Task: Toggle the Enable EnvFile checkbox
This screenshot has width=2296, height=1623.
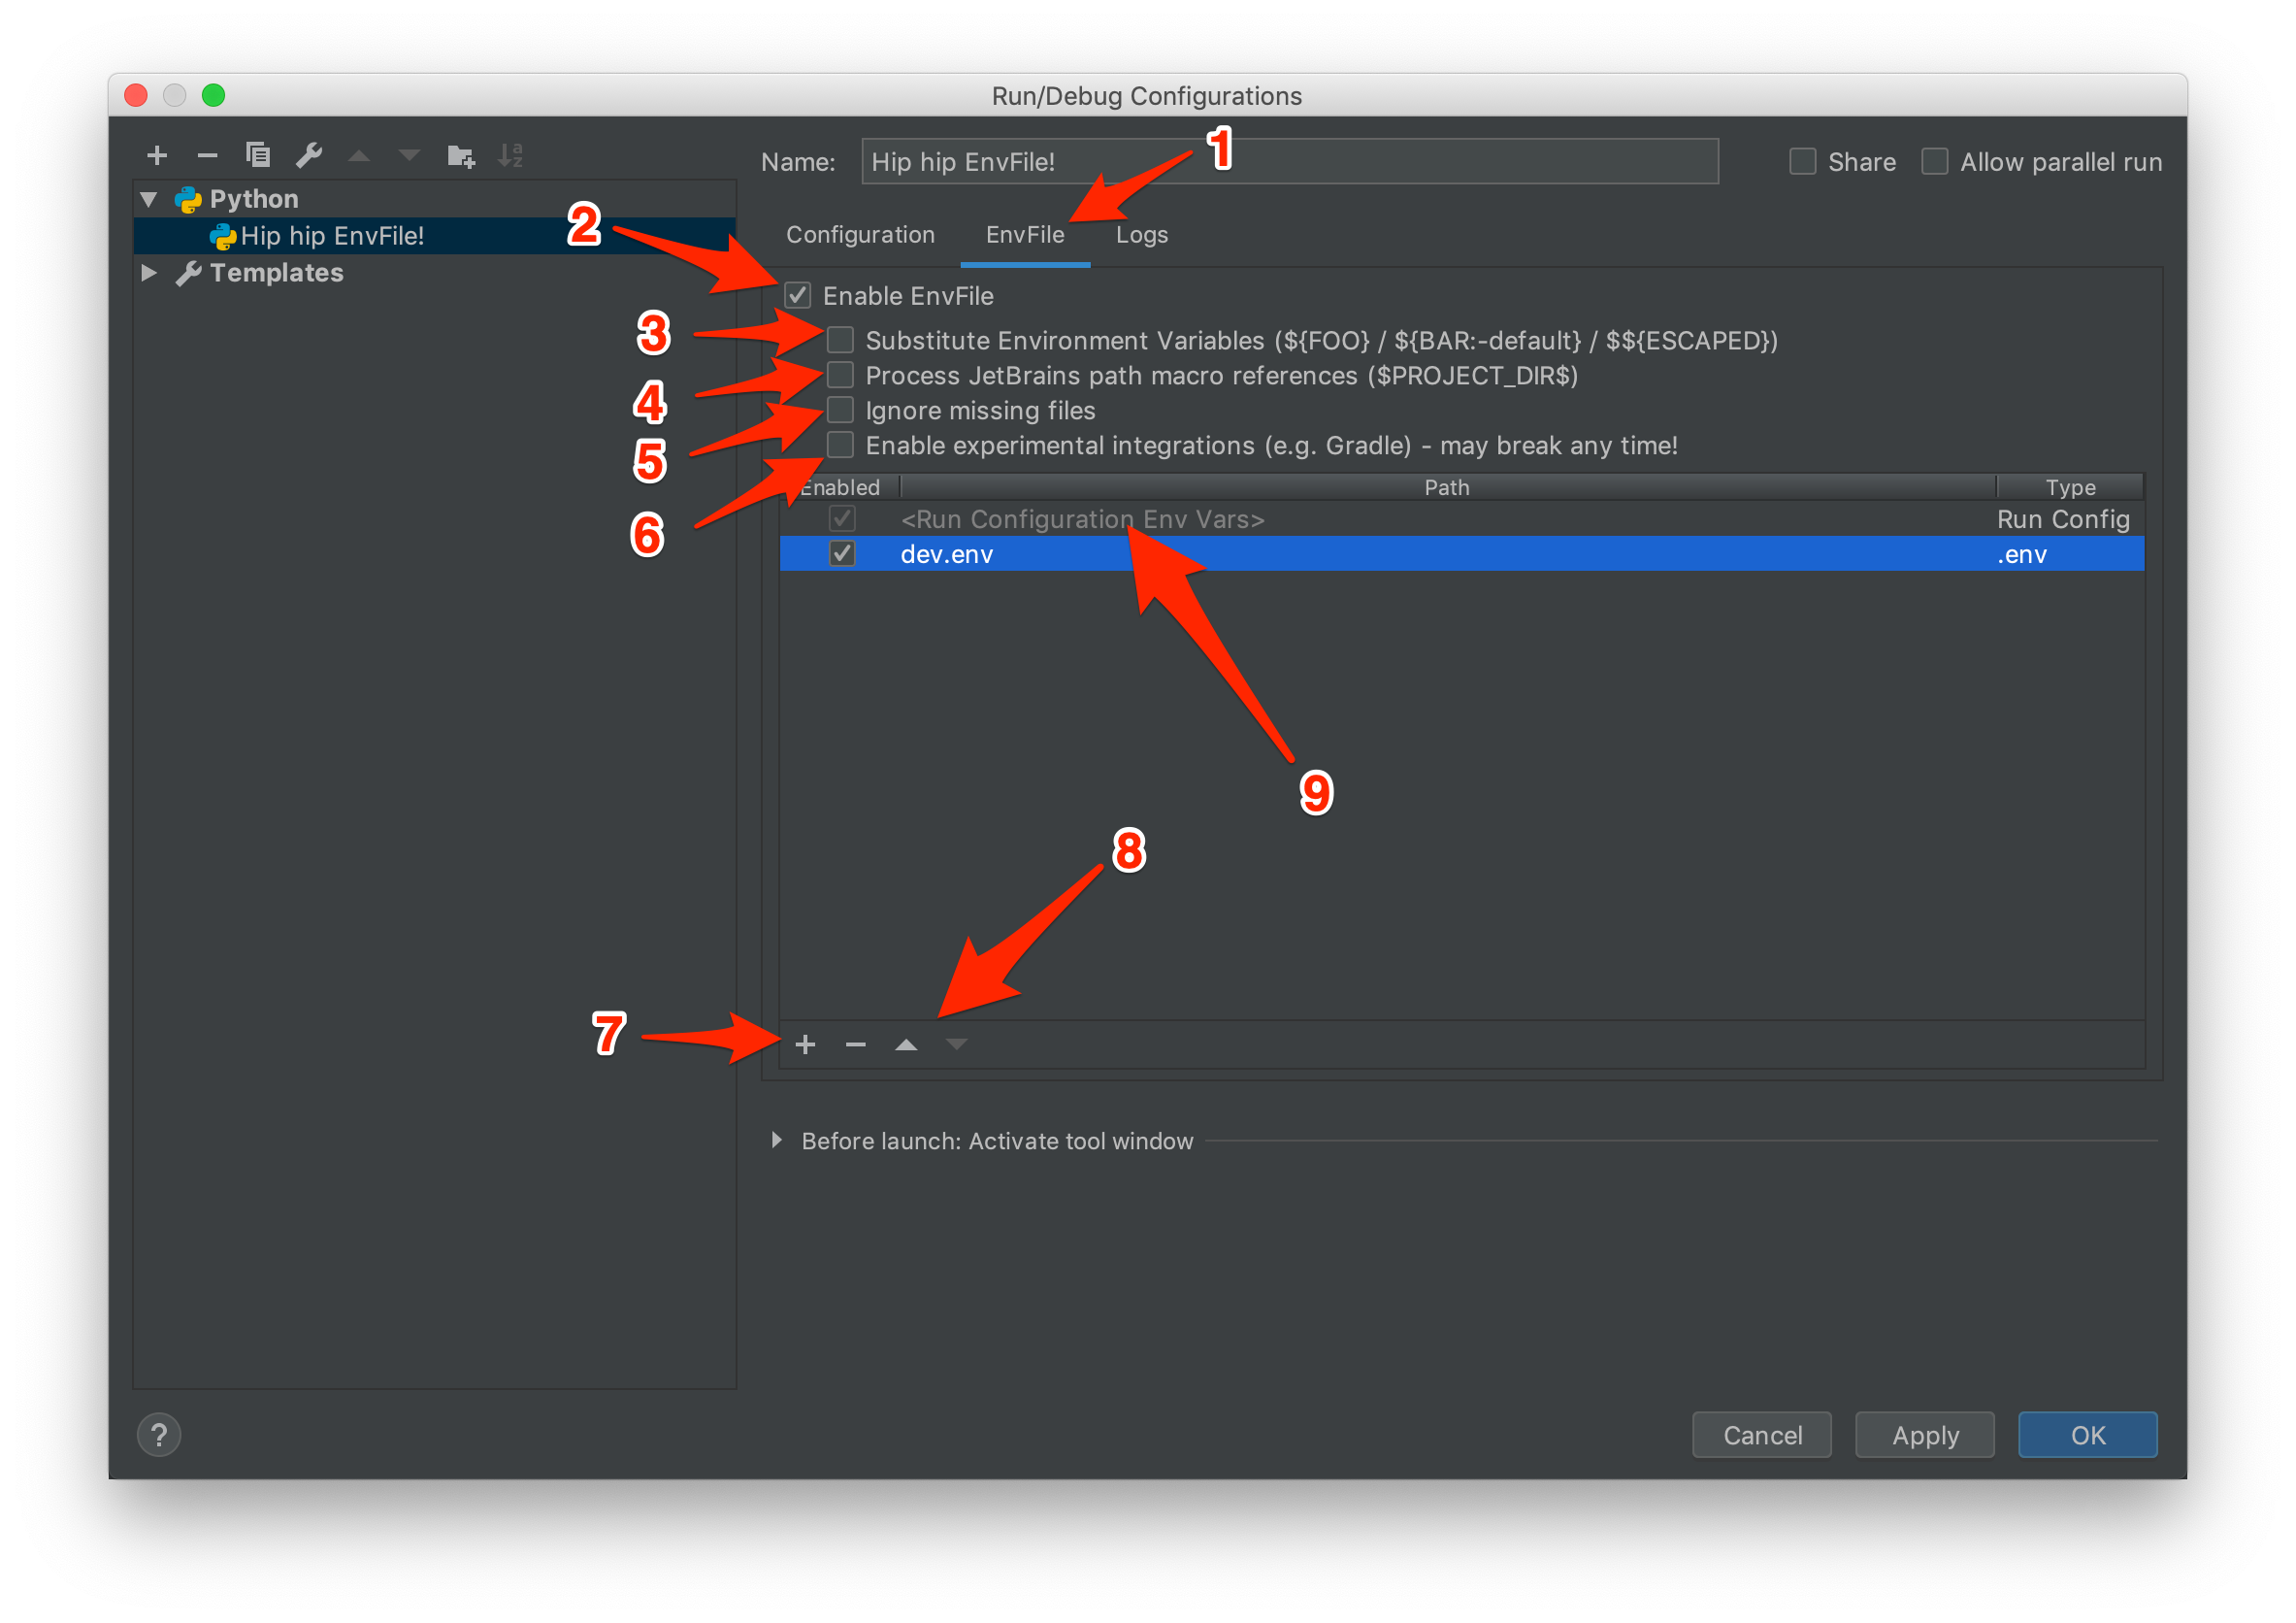Action: pyautogui.click(x=798, y=295)
